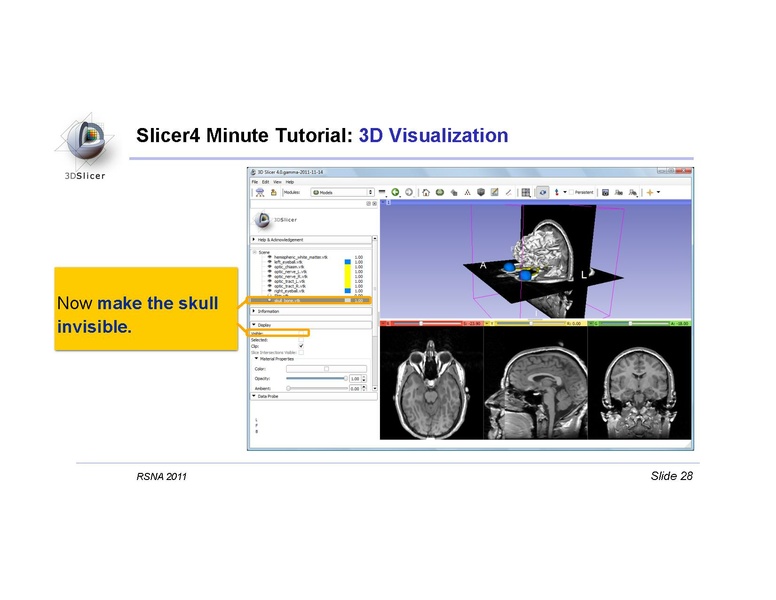Open mouse mode dropdown arrow beside fiducial
The image size is (776, 600).
tap(565, 192)
